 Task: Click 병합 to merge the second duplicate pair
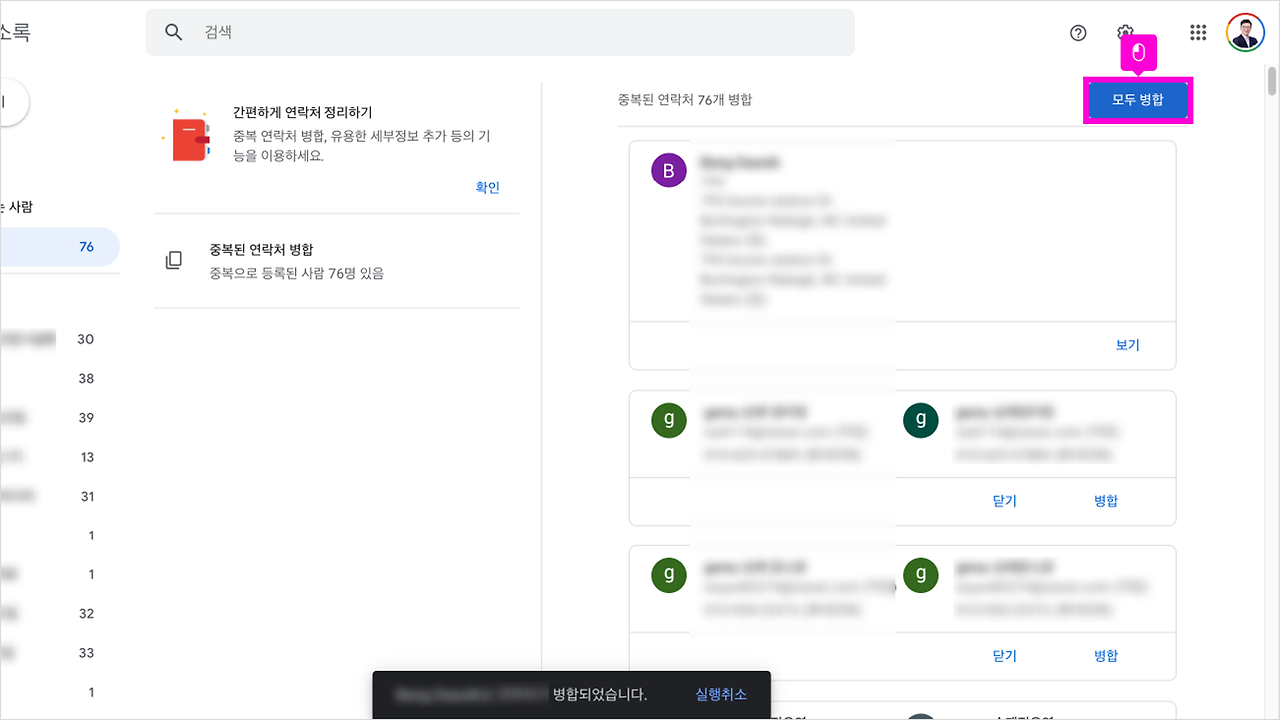(x=1106, y=500)
